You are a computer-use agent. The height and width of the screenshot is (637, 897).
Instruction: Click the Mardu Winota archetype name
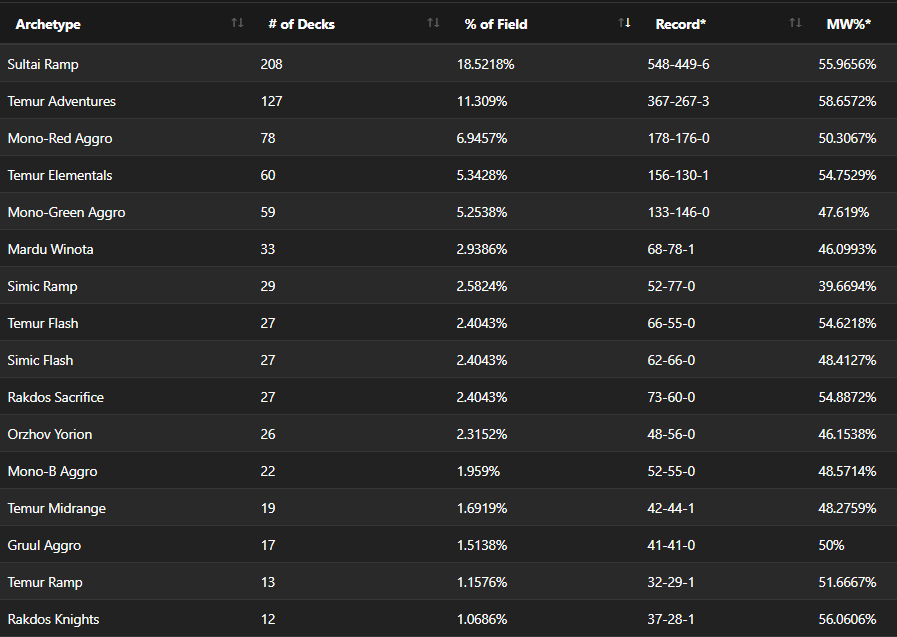(x=50, y=249)
